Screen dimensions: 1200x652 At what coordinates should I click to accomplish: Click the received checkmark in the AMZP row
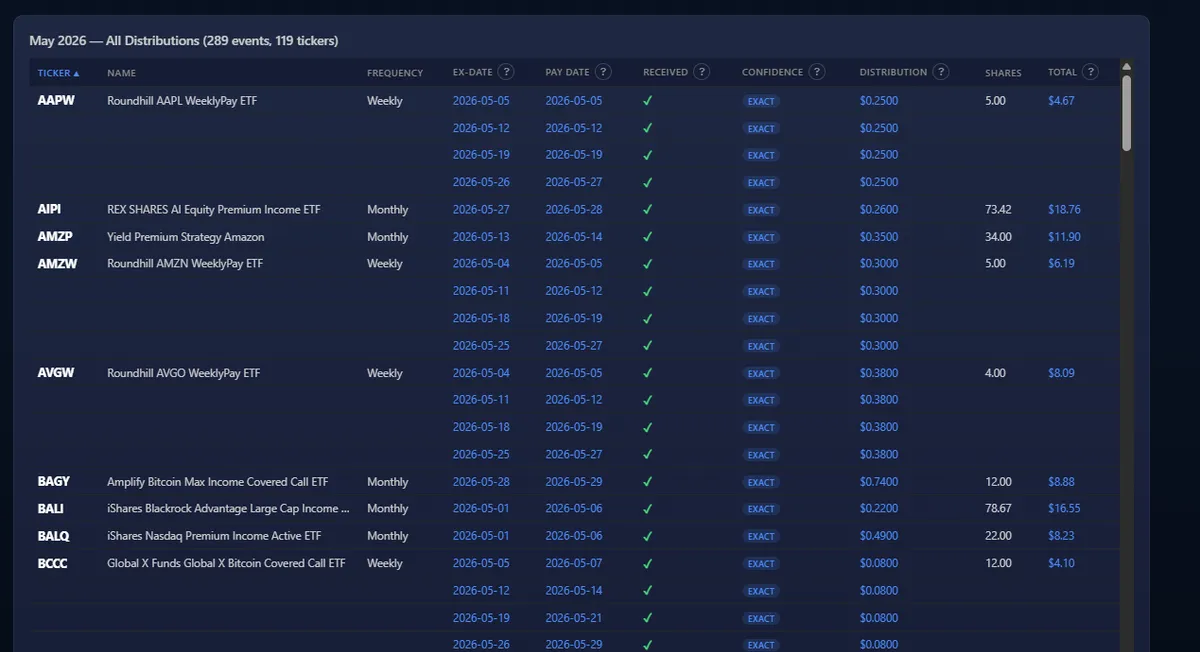[648, 237]
